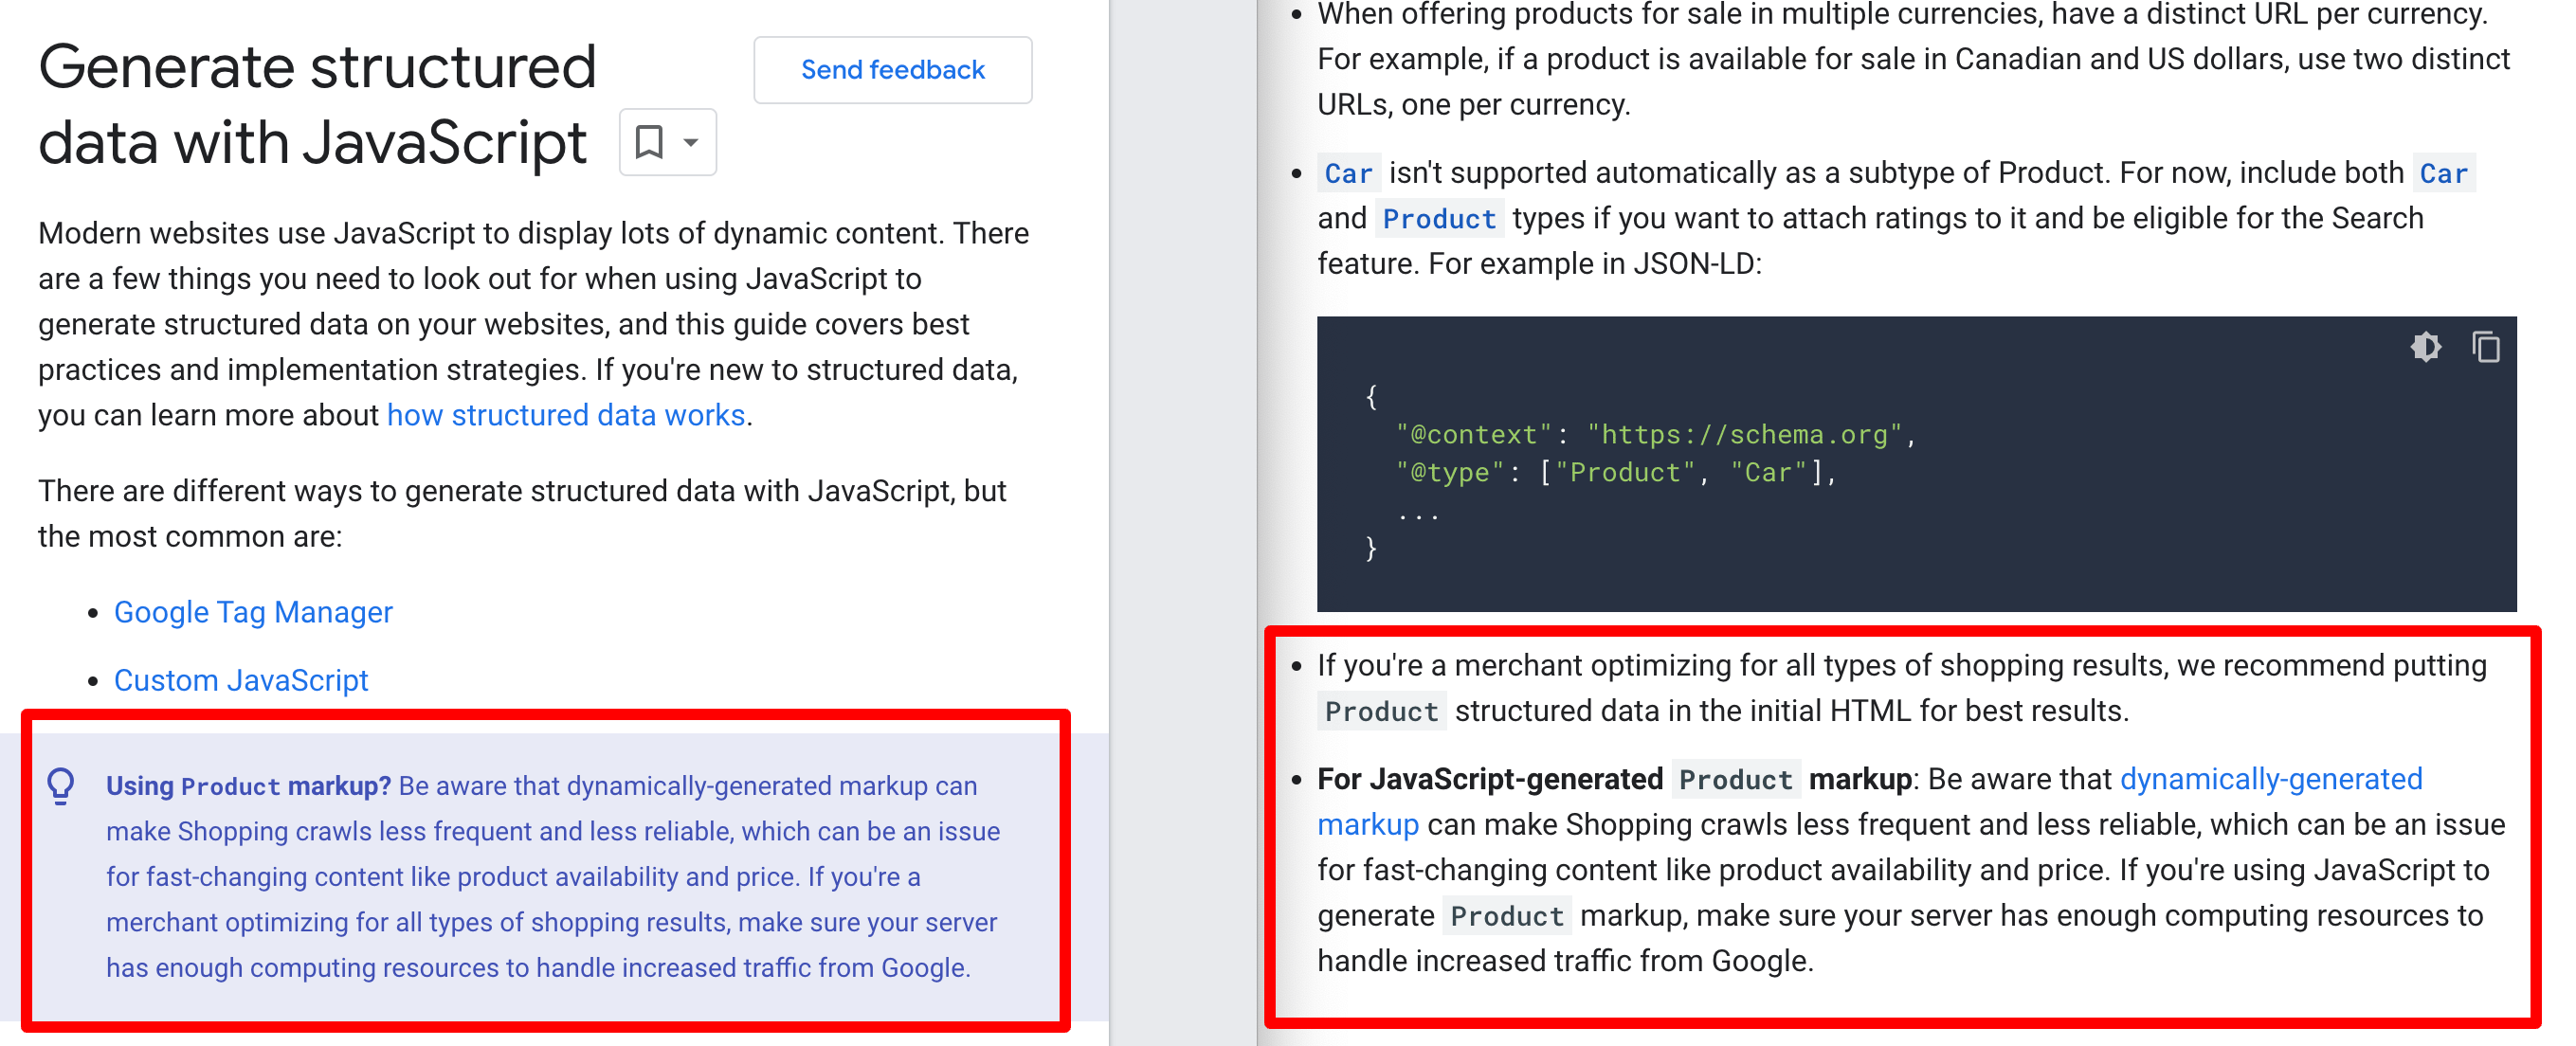Open the "how structured data works" link

click(566, 414)
